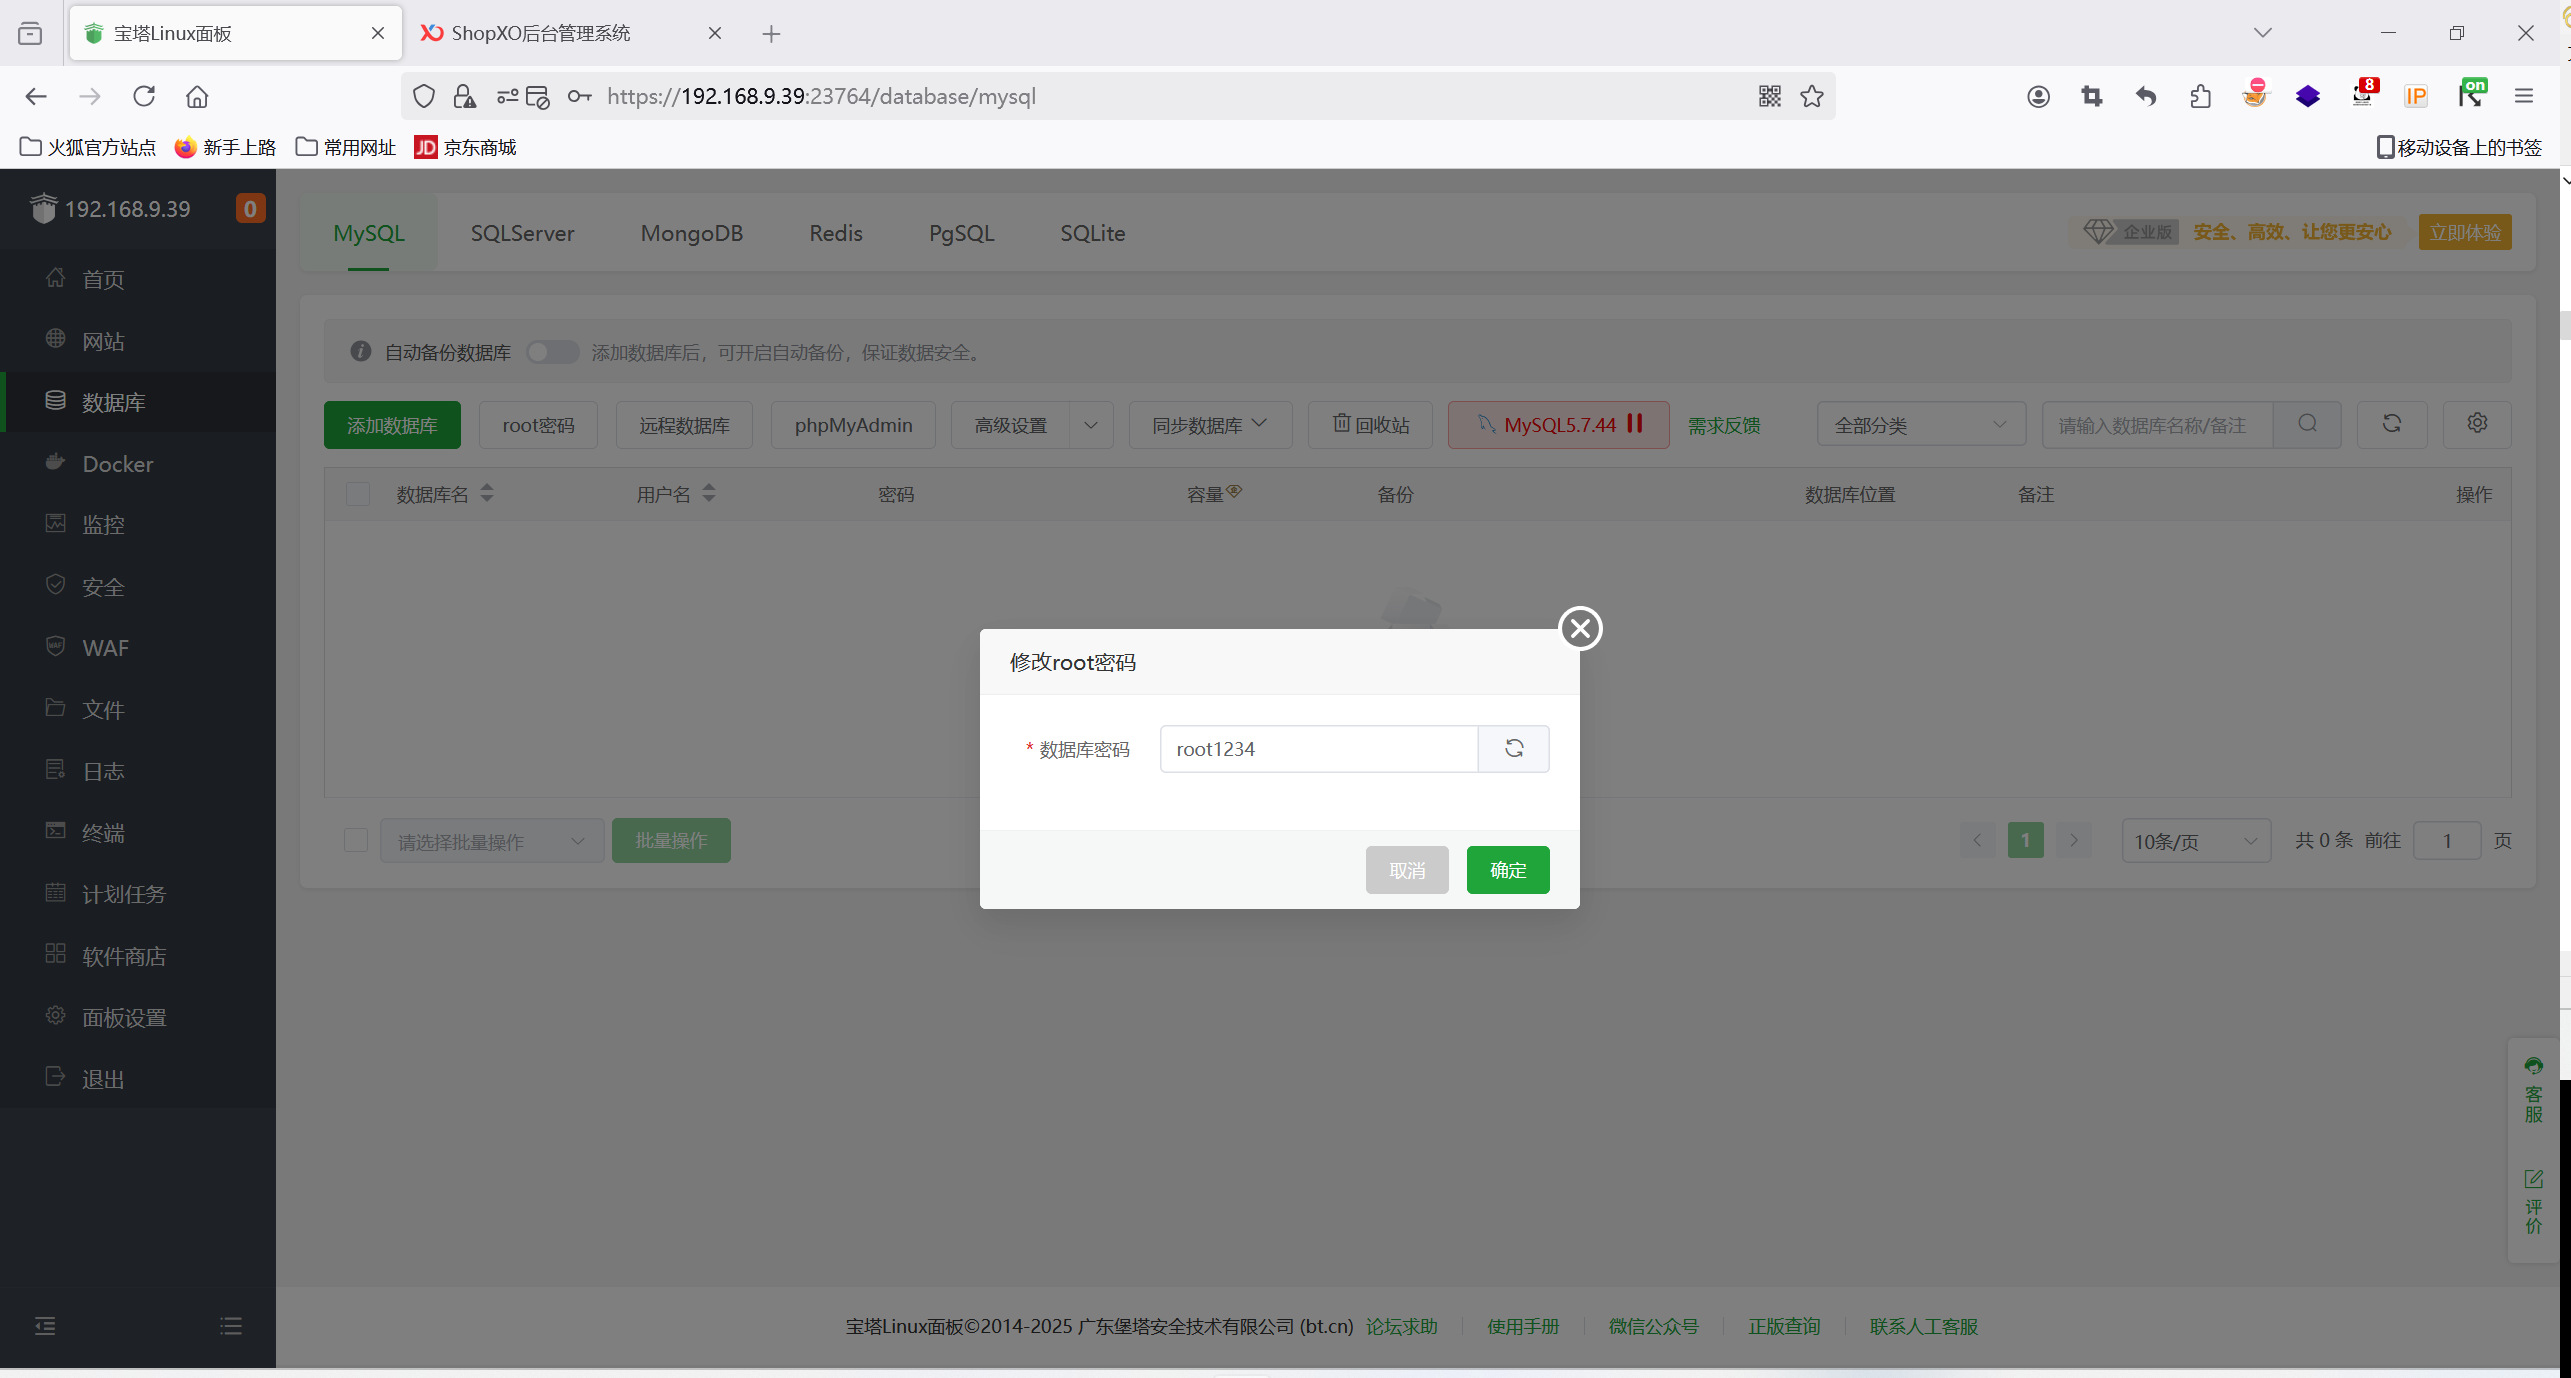Check the select-all databases header checkbox
2571x1378 pixels.
[357, 494]
